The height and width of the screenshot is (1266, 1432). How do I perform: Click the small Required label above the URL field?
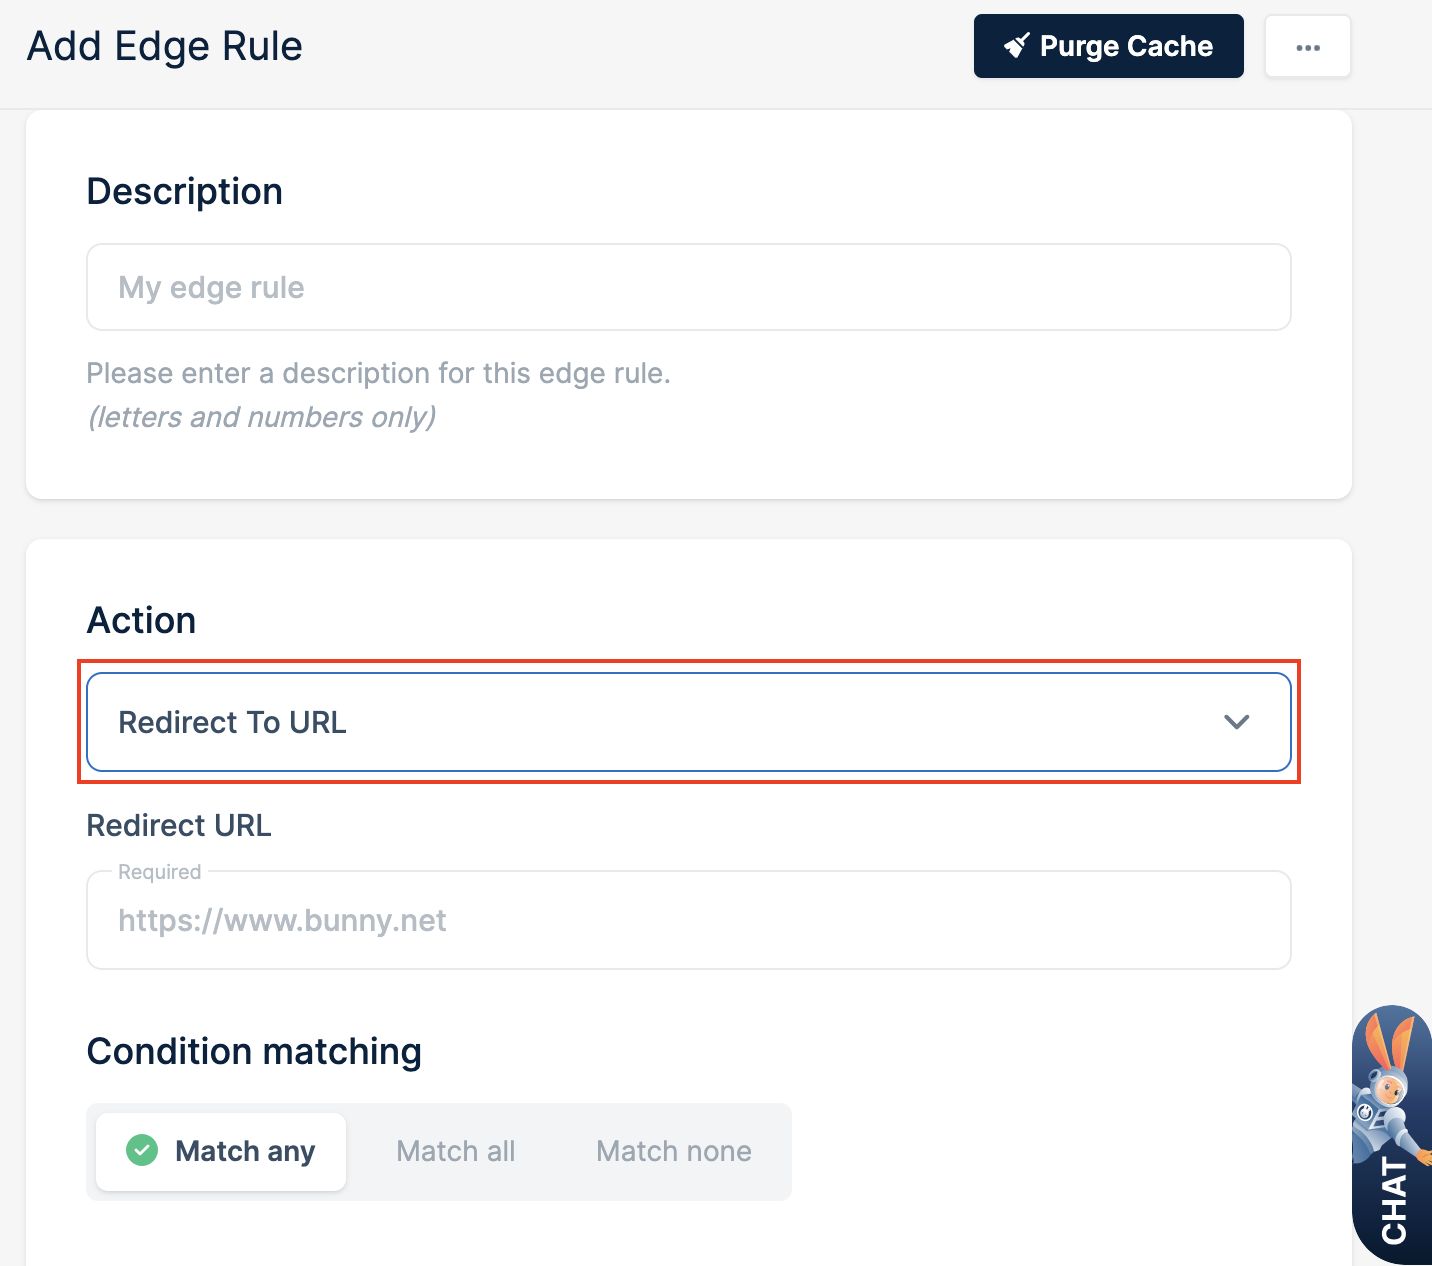click(x=160, y=872)
